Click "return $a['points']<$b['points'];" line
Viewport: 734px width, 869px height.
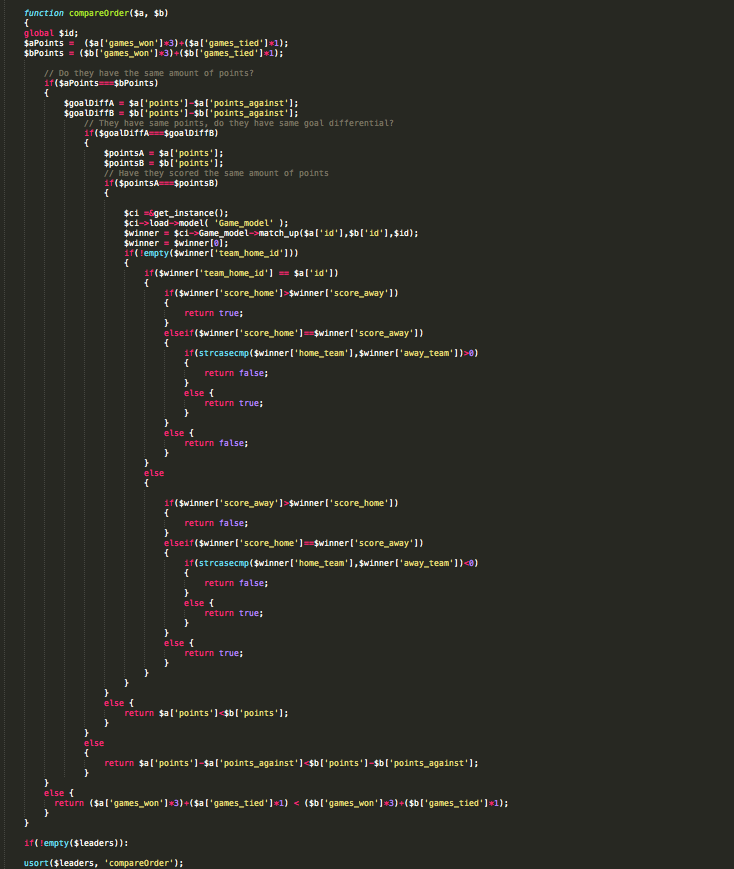(x=206, y=713)
